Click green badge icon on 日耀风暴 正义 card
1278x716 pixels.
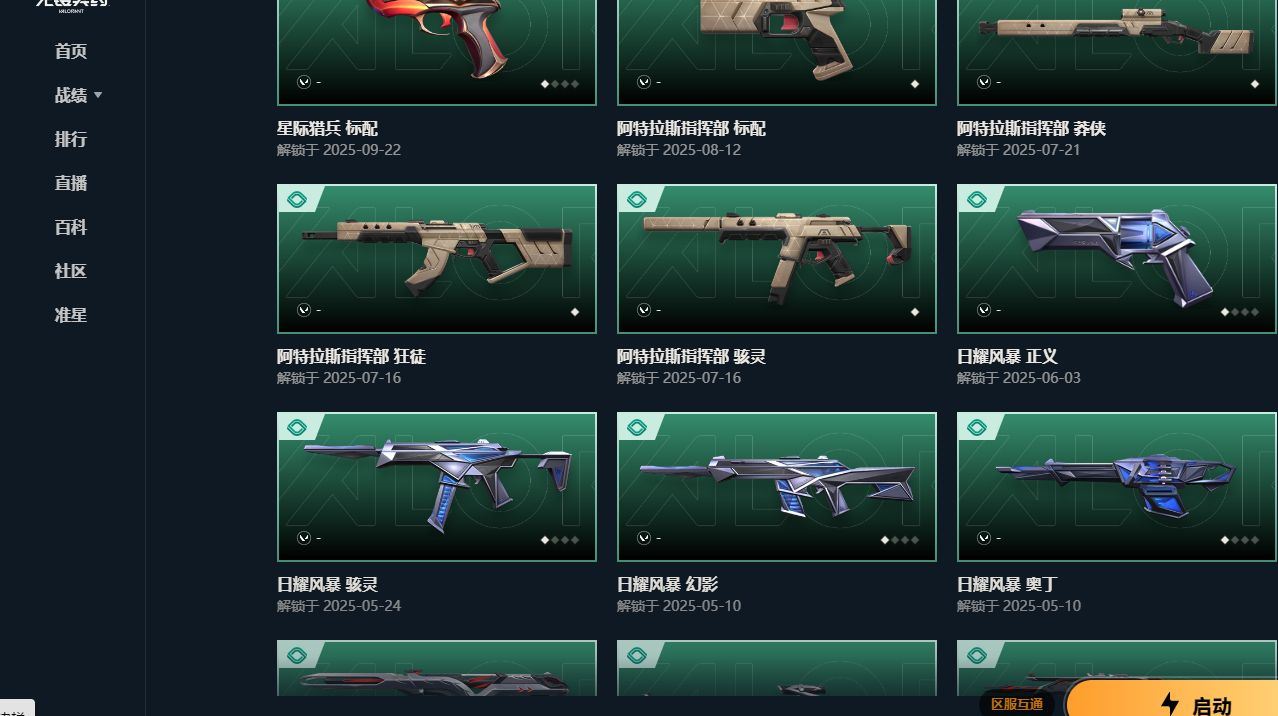pos(977,200)
